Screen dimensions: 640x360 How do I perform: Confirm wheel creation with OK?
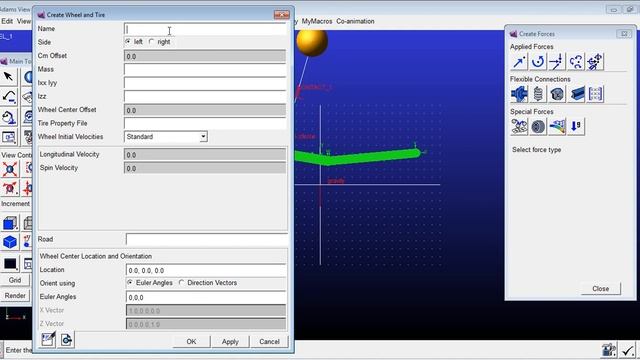pyautogui.click(x=191, y=342)
